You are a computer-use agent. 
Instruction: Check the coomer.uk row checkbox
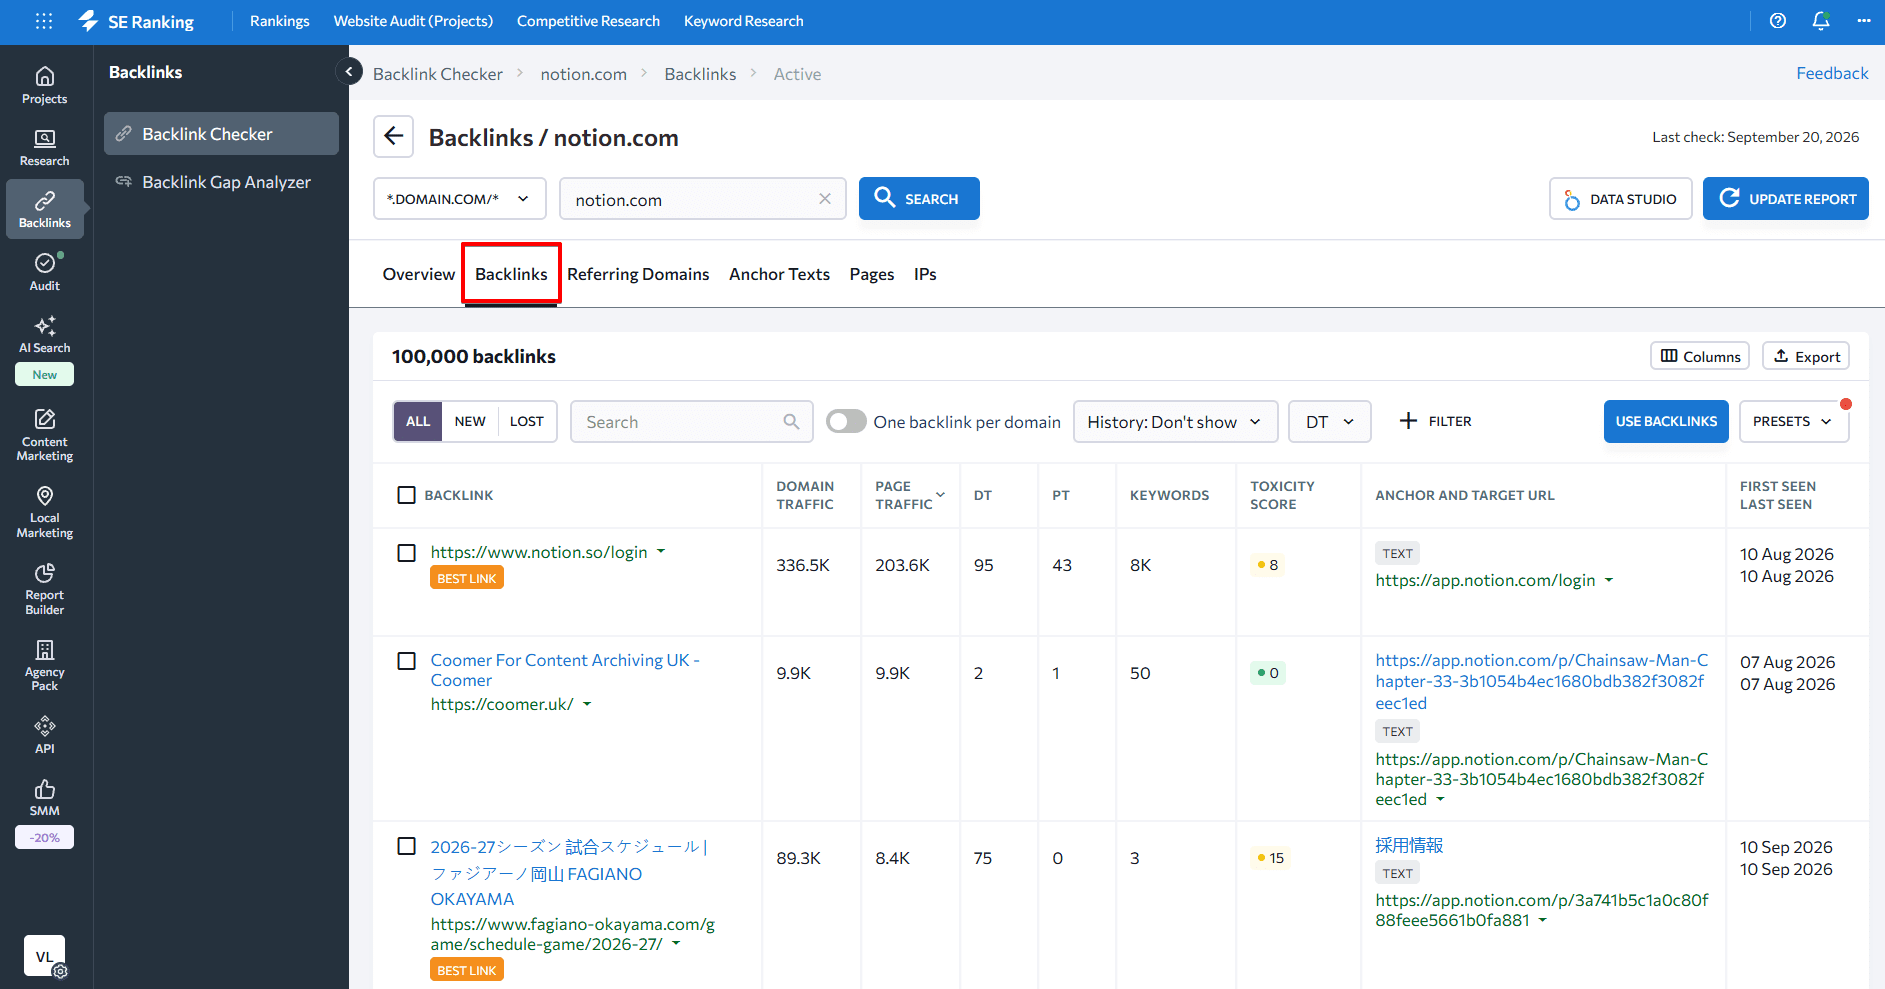pos(406,661)
